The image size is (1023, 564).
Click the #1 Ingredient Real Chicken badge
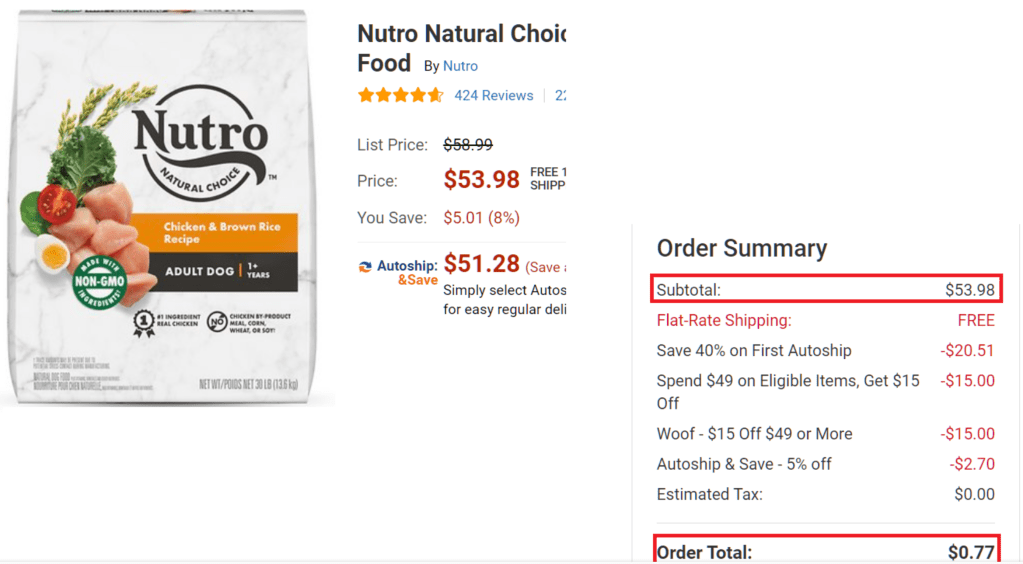(150, 323)
